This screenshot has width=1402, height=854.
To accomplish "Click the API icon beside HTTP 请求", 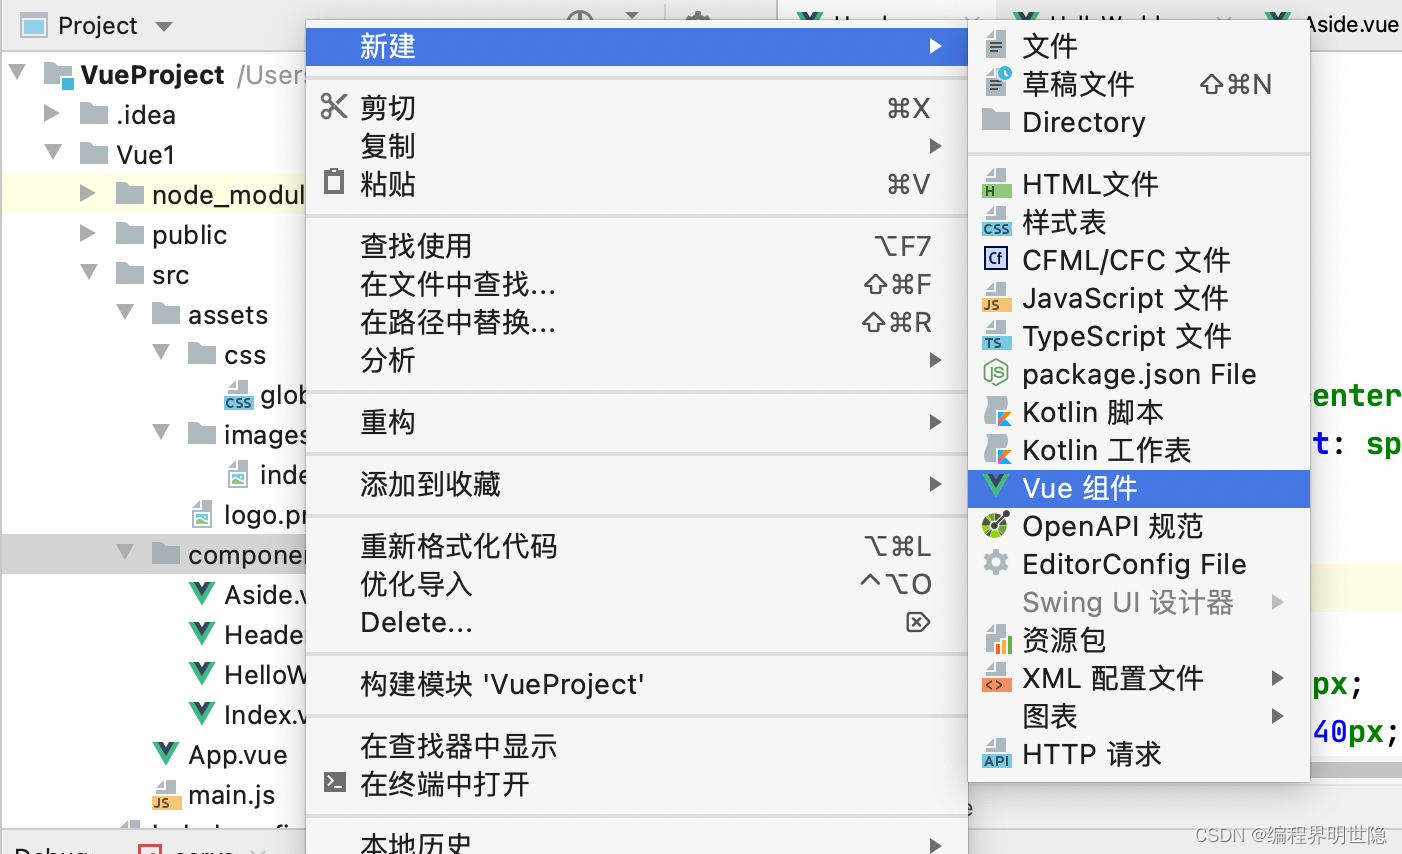I will coord(996,753).
